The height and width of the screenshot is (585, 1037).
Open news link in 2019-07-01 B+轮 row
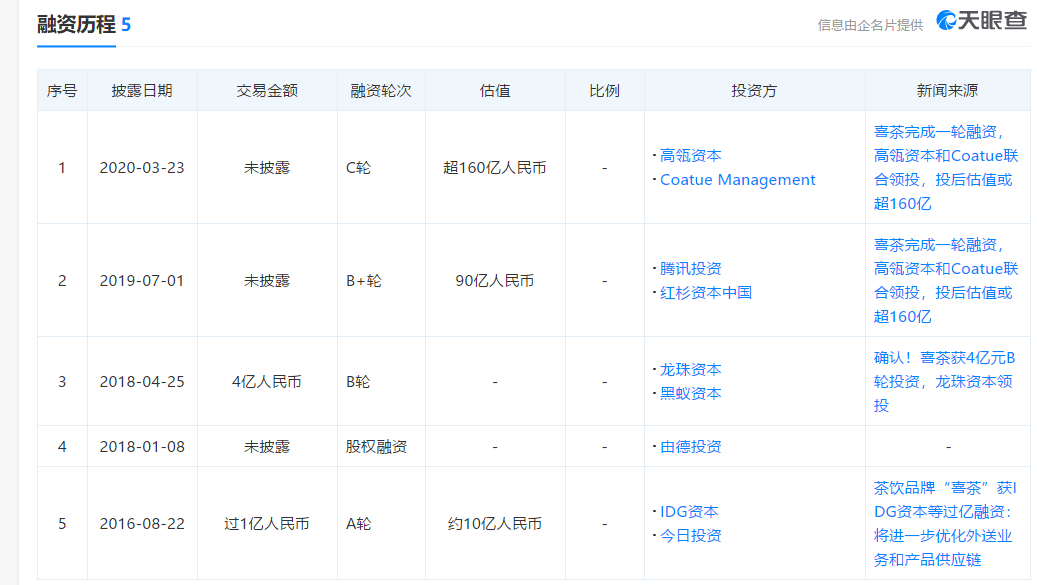pyautogui.click(x=946, y=281)
